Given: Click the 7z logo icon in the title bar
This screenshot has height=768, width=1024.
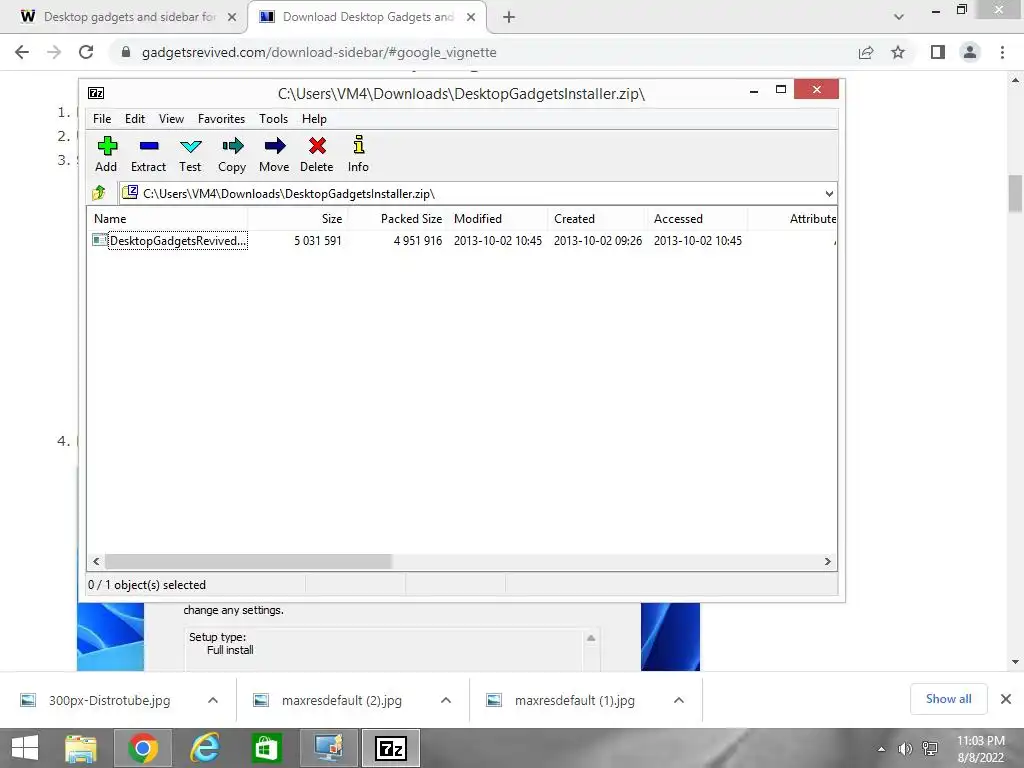Looking at the screenshot, I should [x=96, y=93].
